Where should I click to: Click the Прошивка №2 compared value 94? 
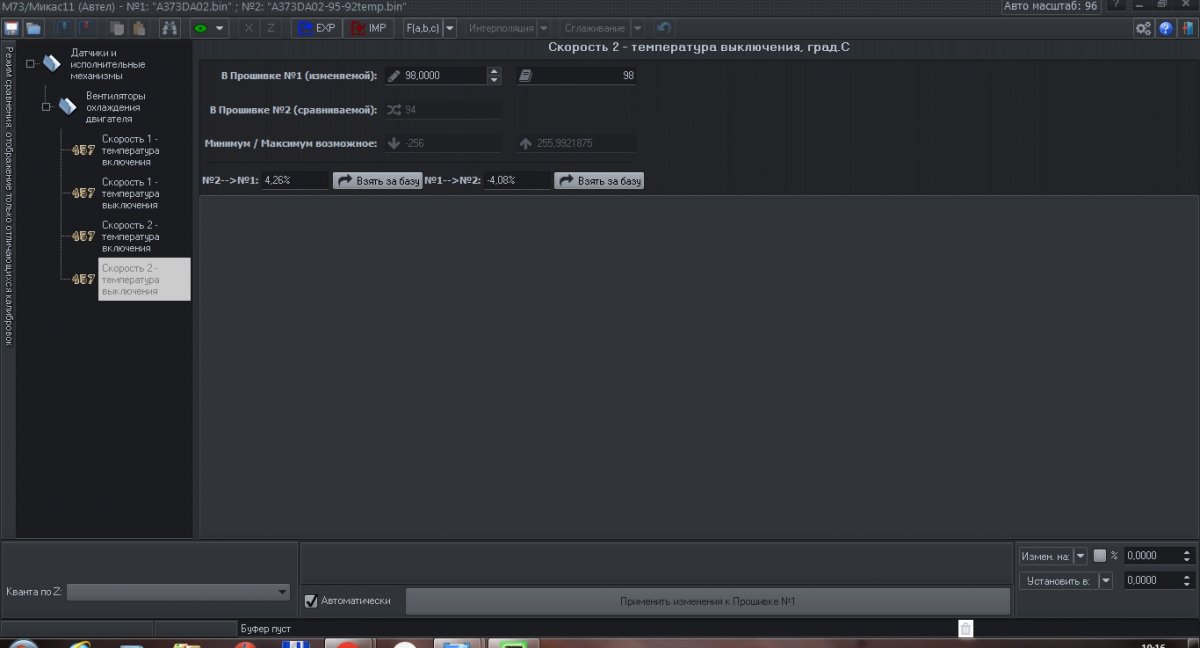point(443,110)
